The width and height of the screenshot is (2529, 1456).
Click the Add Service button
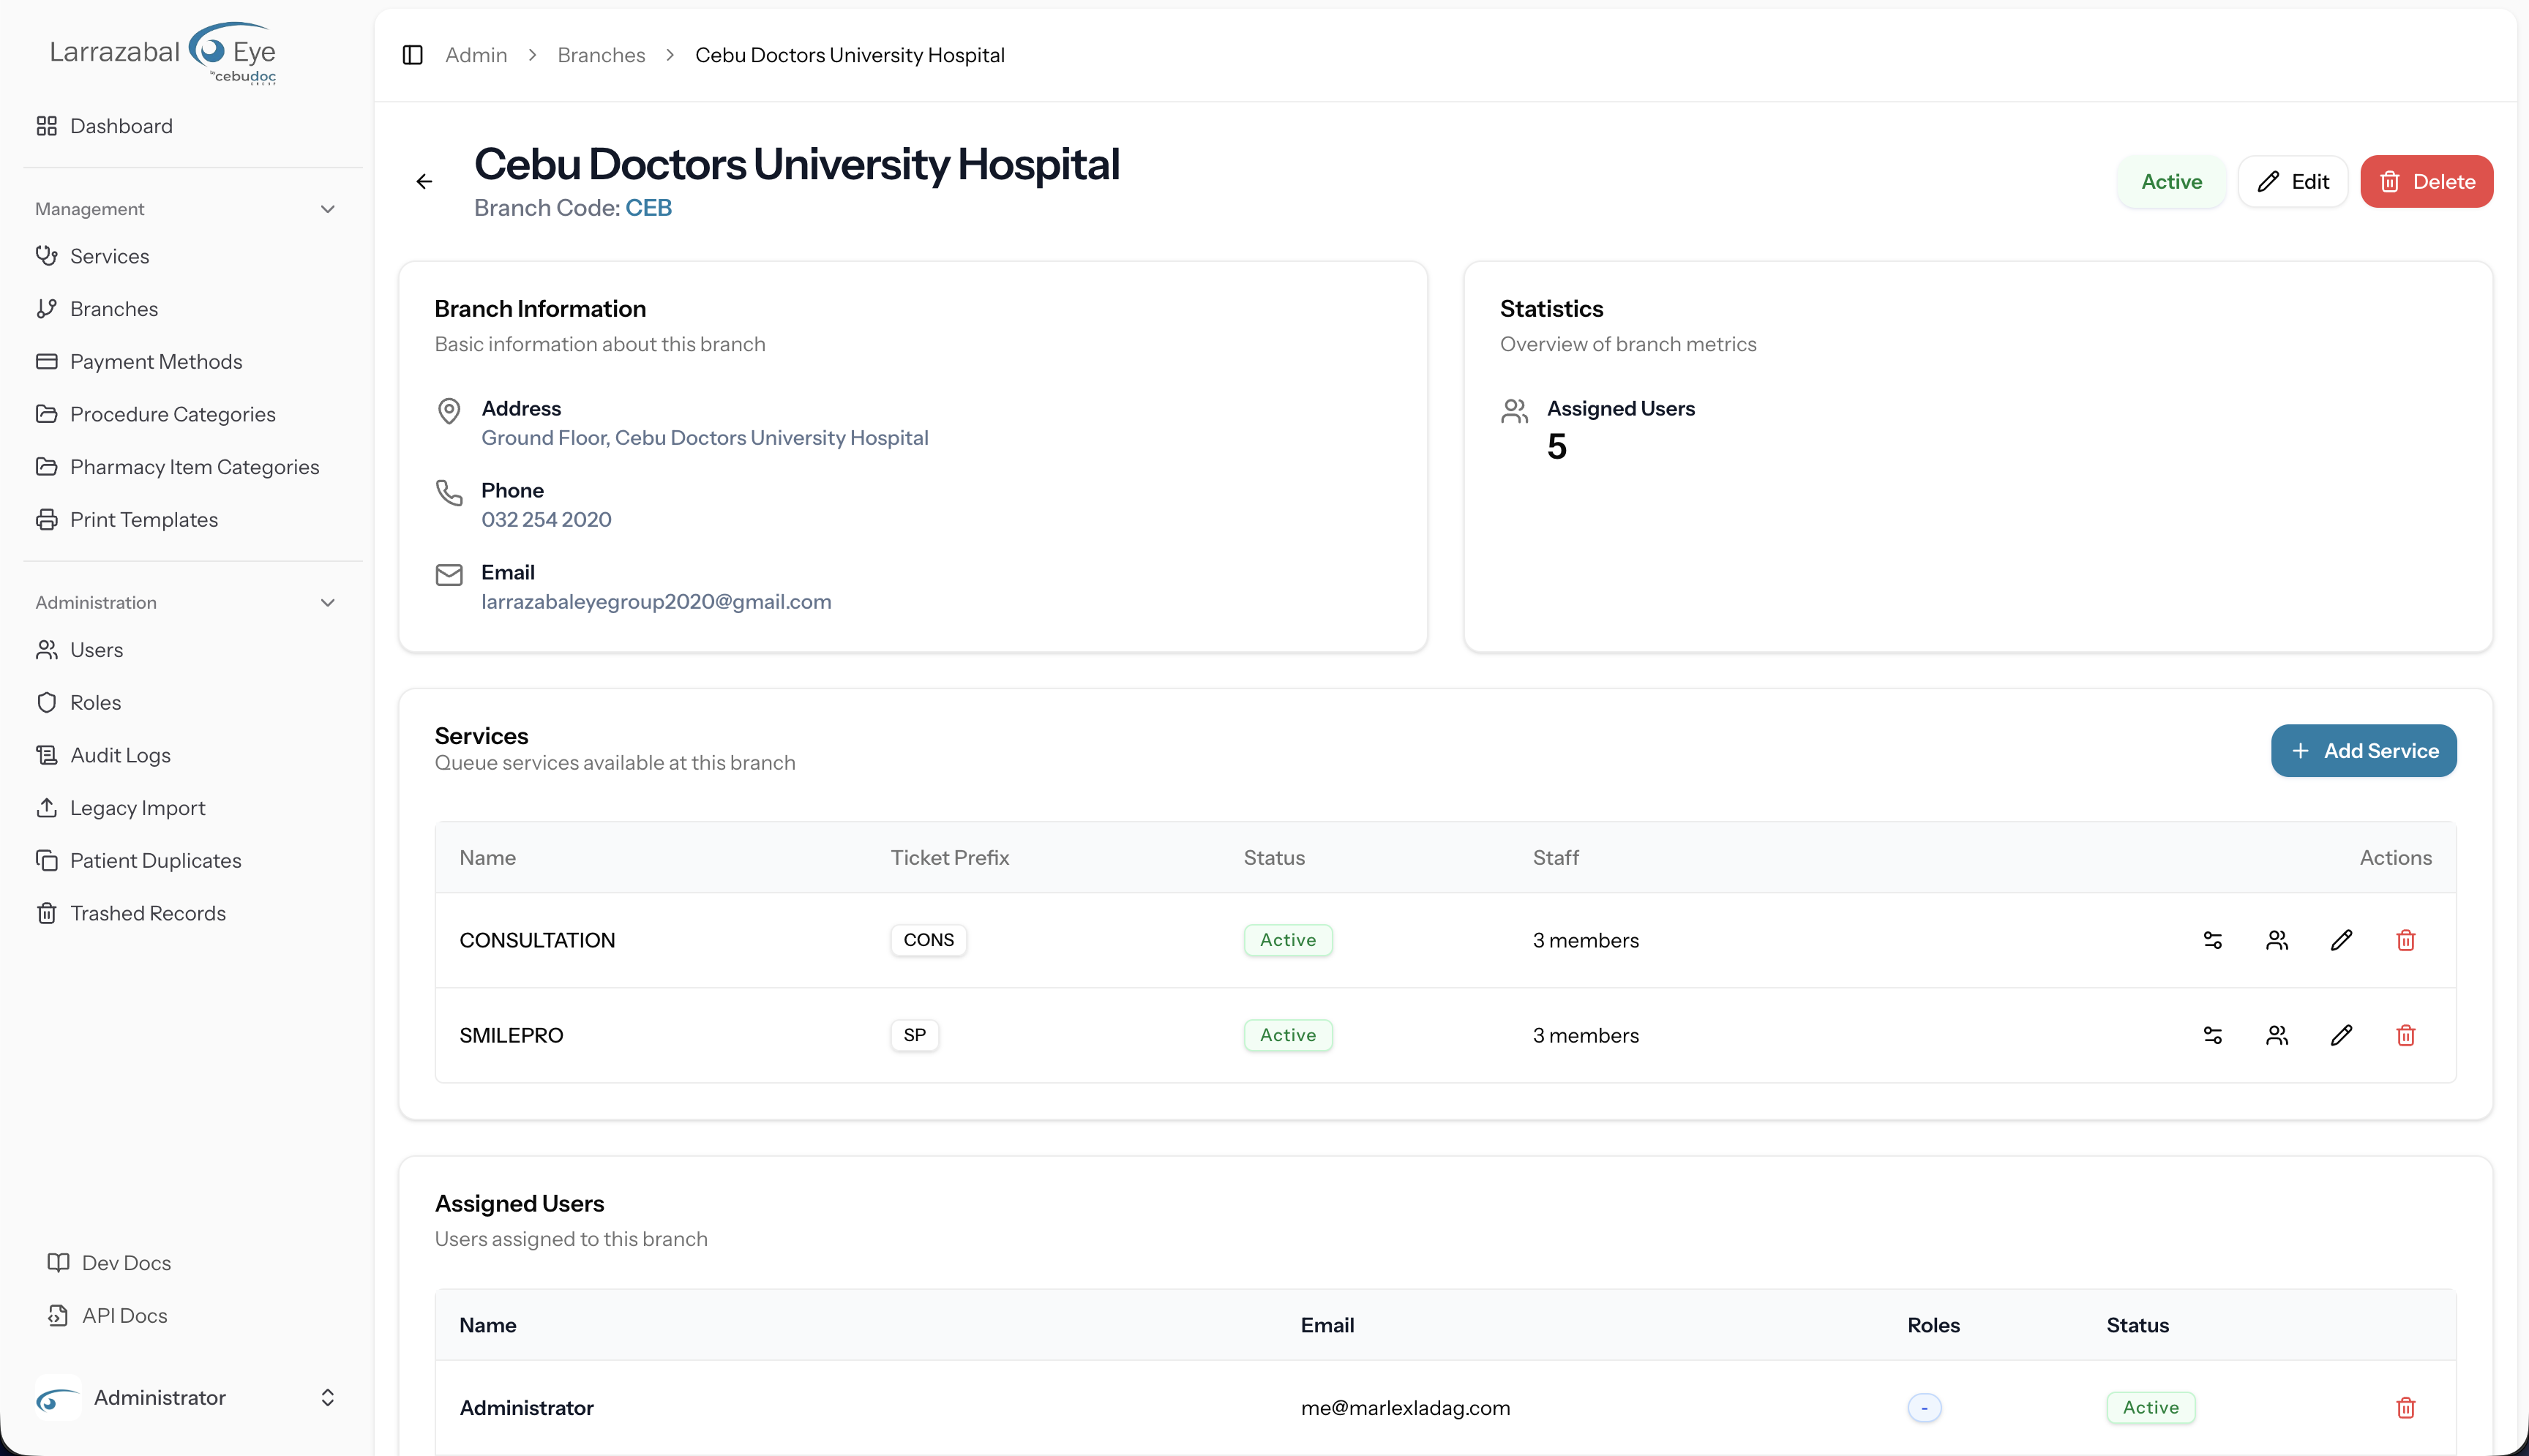pos(2363,751)
